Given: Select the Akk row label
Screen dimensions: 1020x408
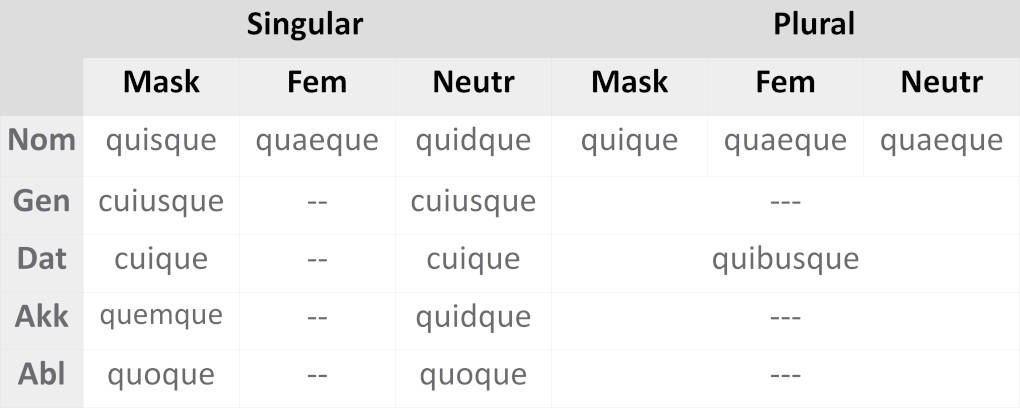Looking at the screenshot, I should tap(42, 317).
